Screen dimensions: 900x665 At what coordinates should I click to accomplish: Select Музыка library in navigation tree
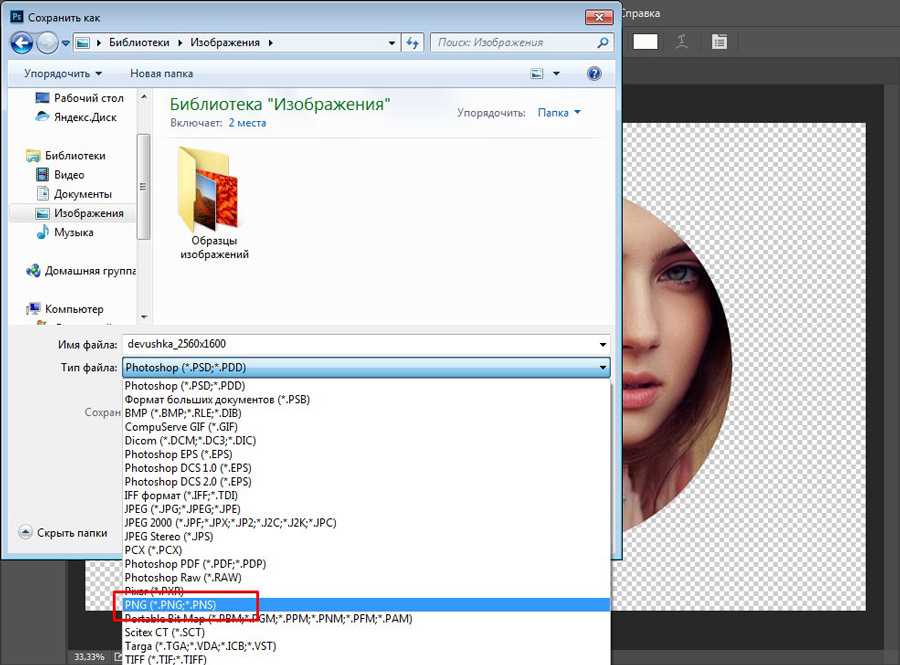pos(64,232)
